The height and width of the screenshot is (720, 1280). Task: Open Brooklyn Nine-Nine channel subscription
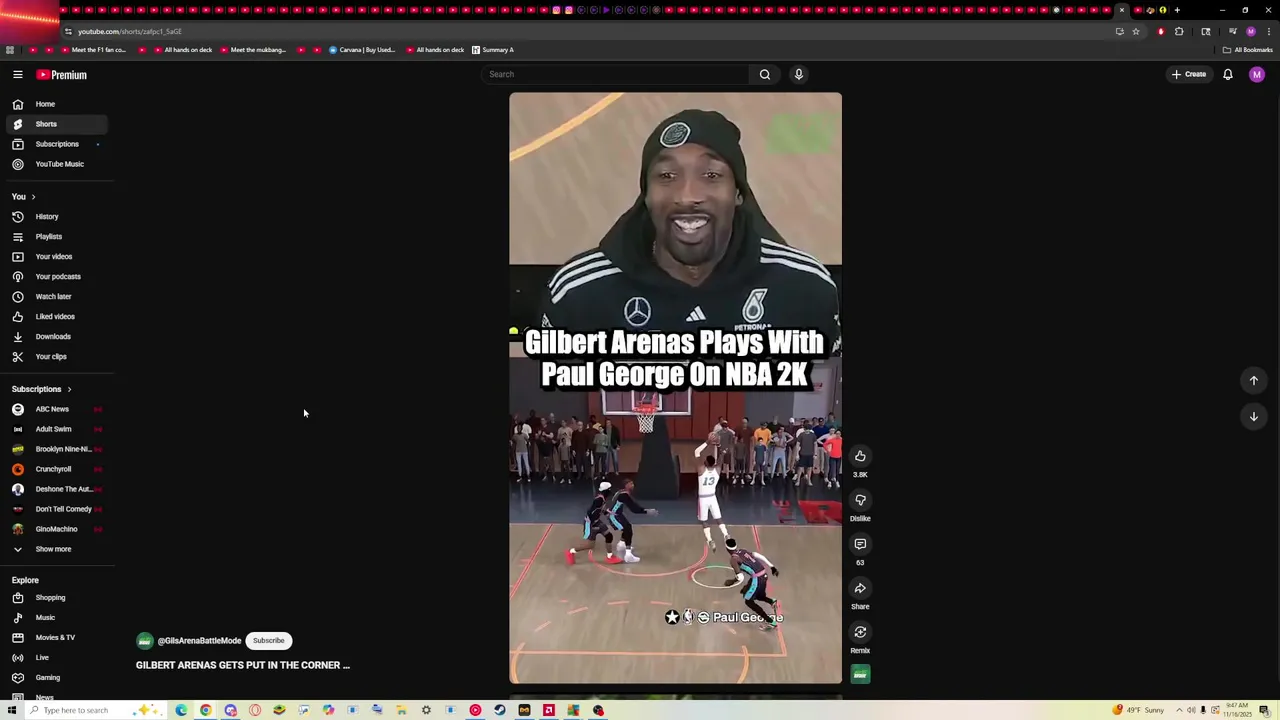click(56, 449)
